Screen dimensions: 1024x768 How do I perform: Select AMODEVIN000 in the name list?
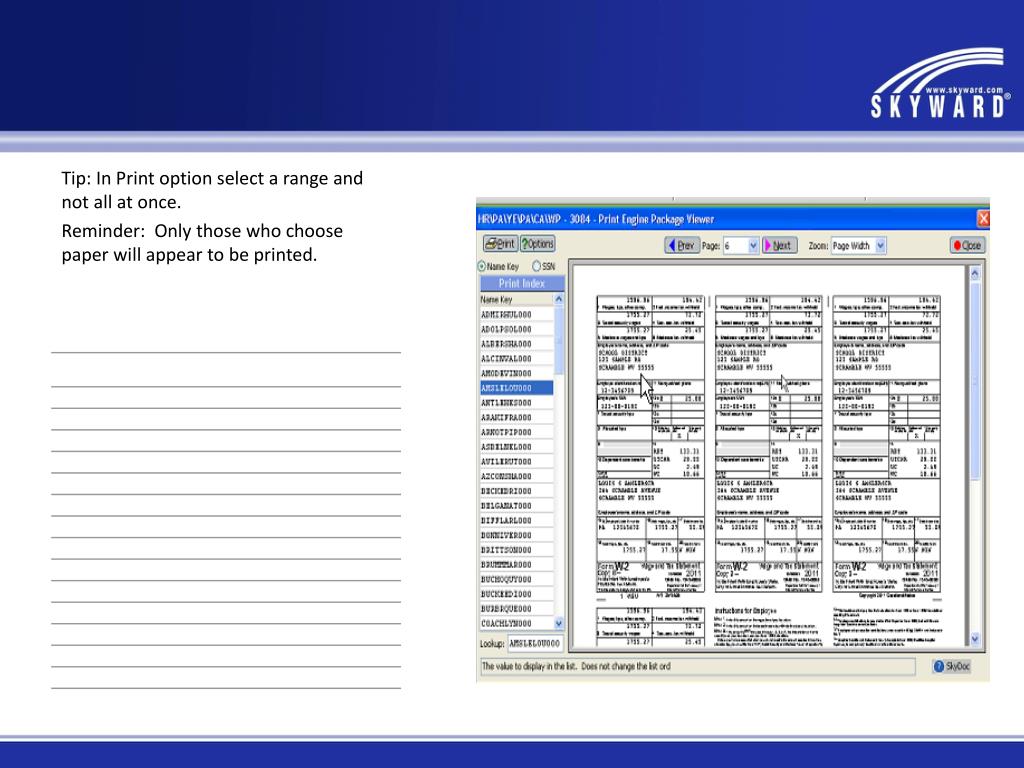517,373
